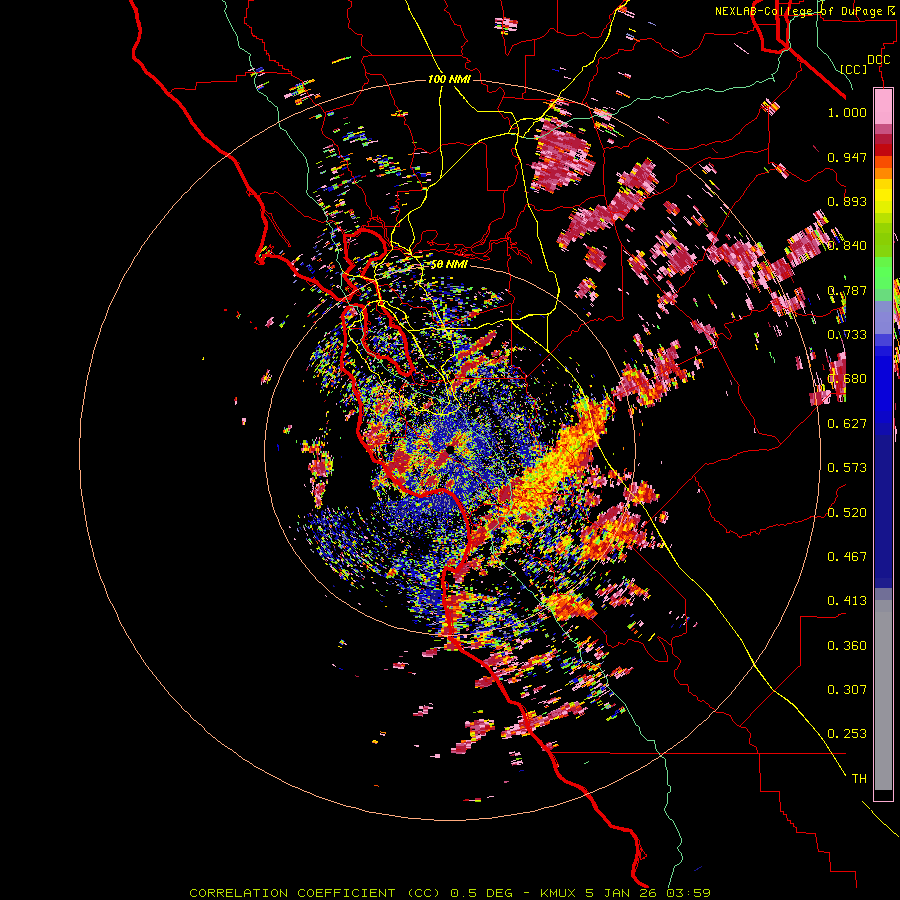Pick the bright green band on the color bar
The width and height of the screenshot is (900, 900).
pyautogui.click(x=883, y=273)
